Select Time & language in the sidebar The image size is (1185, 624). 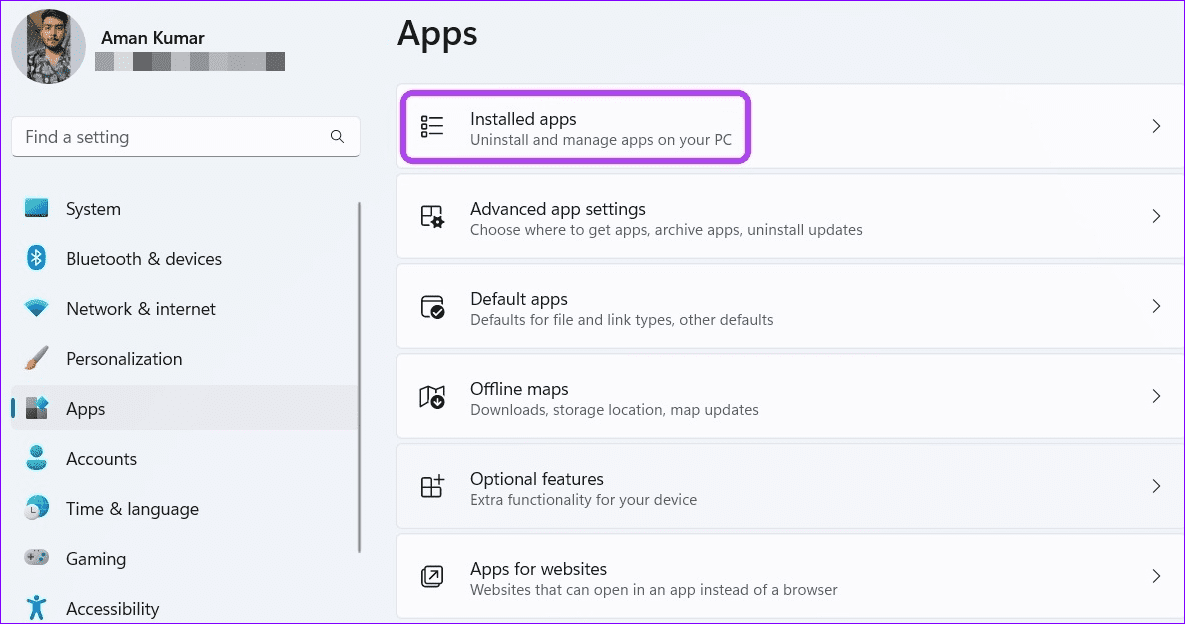(132, 508)
